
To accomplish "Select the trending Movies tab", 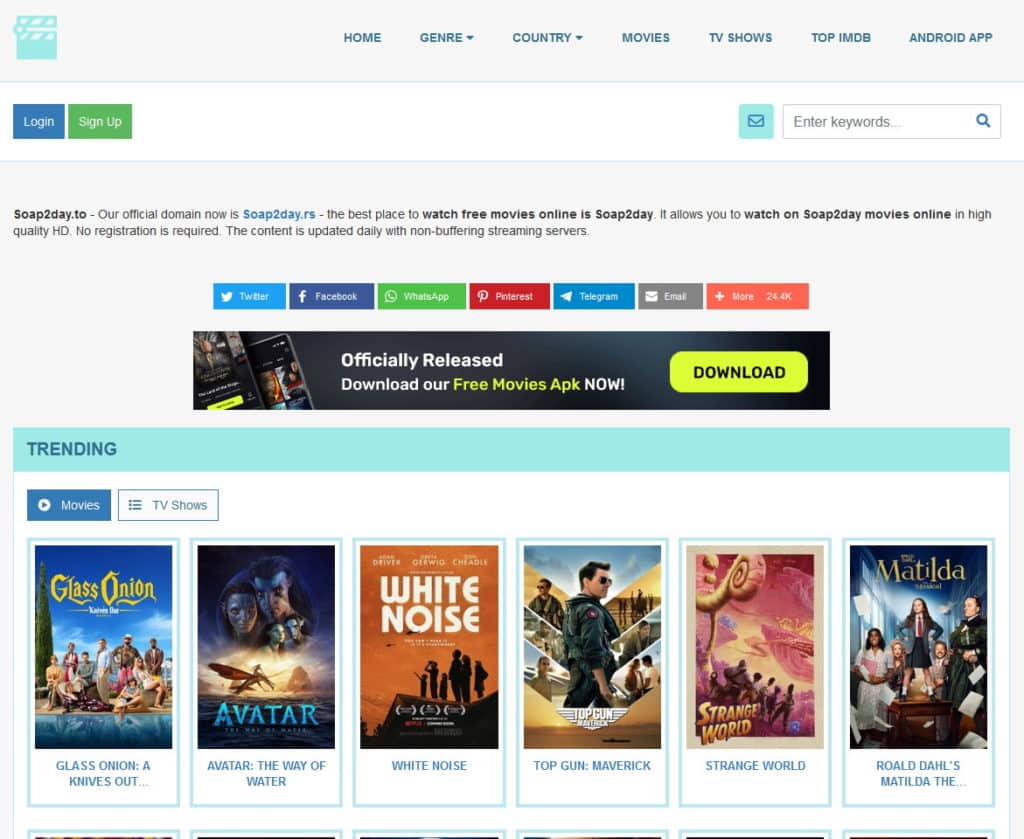I will [69, 505].
